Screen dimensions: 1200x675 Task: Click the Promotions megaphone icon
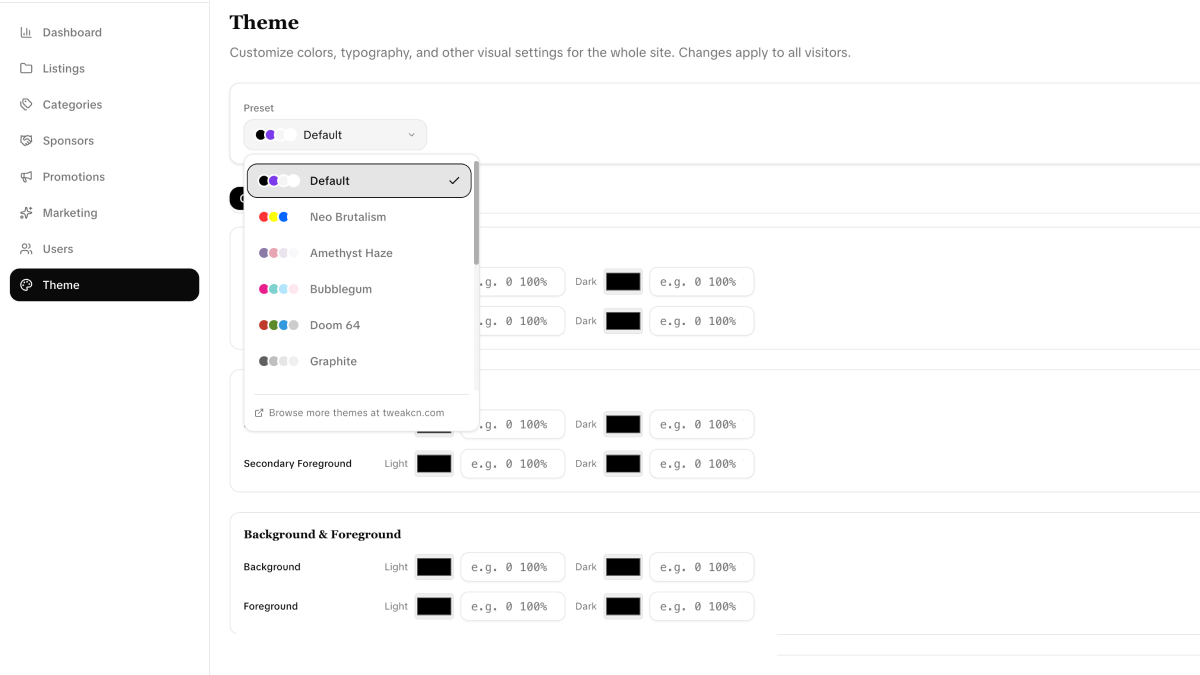(26, 177)
